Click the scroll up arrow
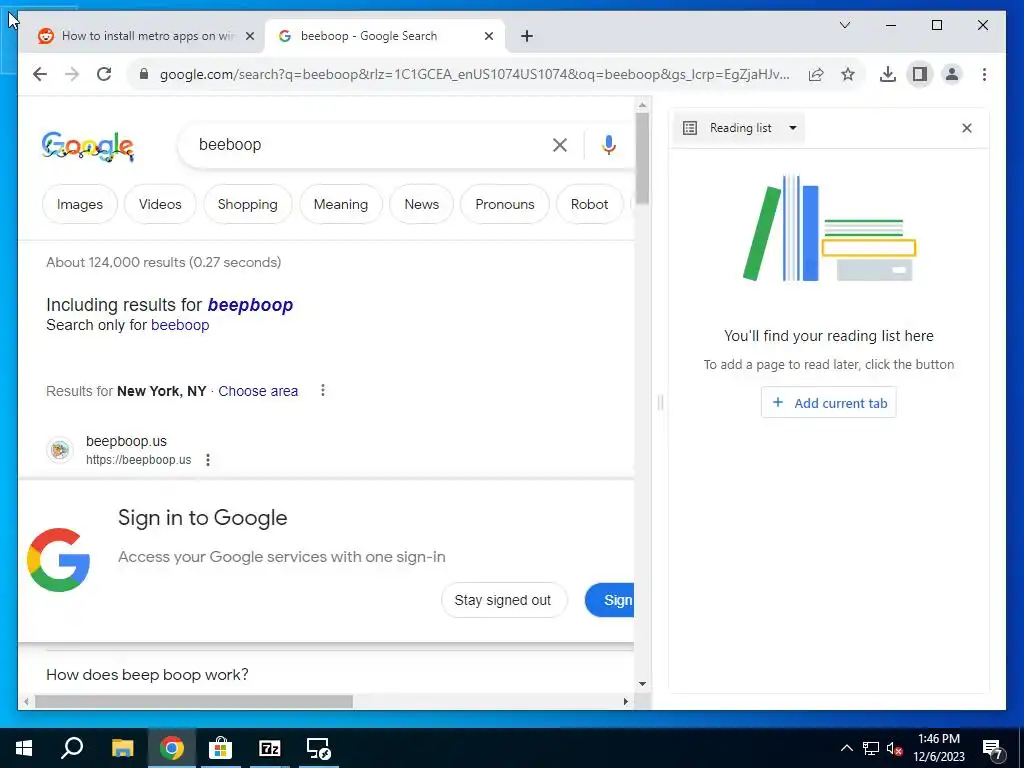Viewport: 1024px width, 768px height. (643, 105)
